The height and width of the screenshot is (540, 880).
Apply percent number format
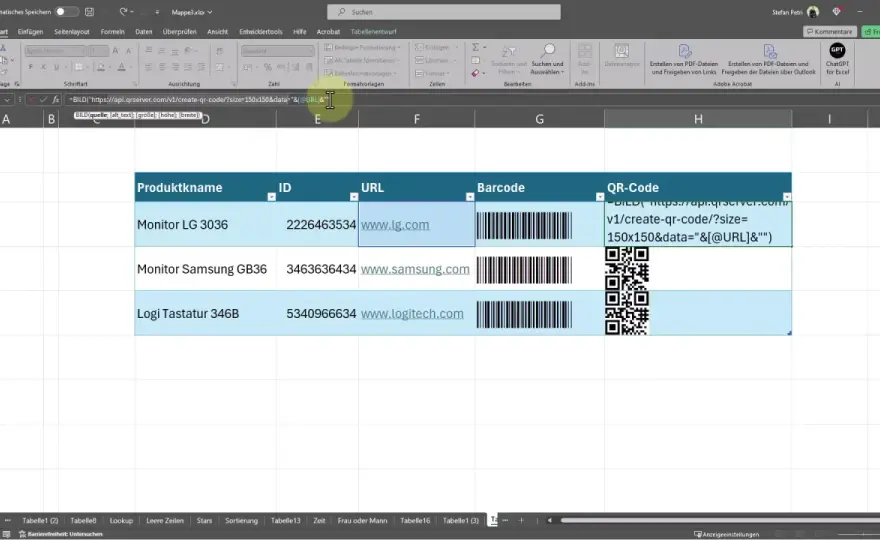tap(268, 67)
